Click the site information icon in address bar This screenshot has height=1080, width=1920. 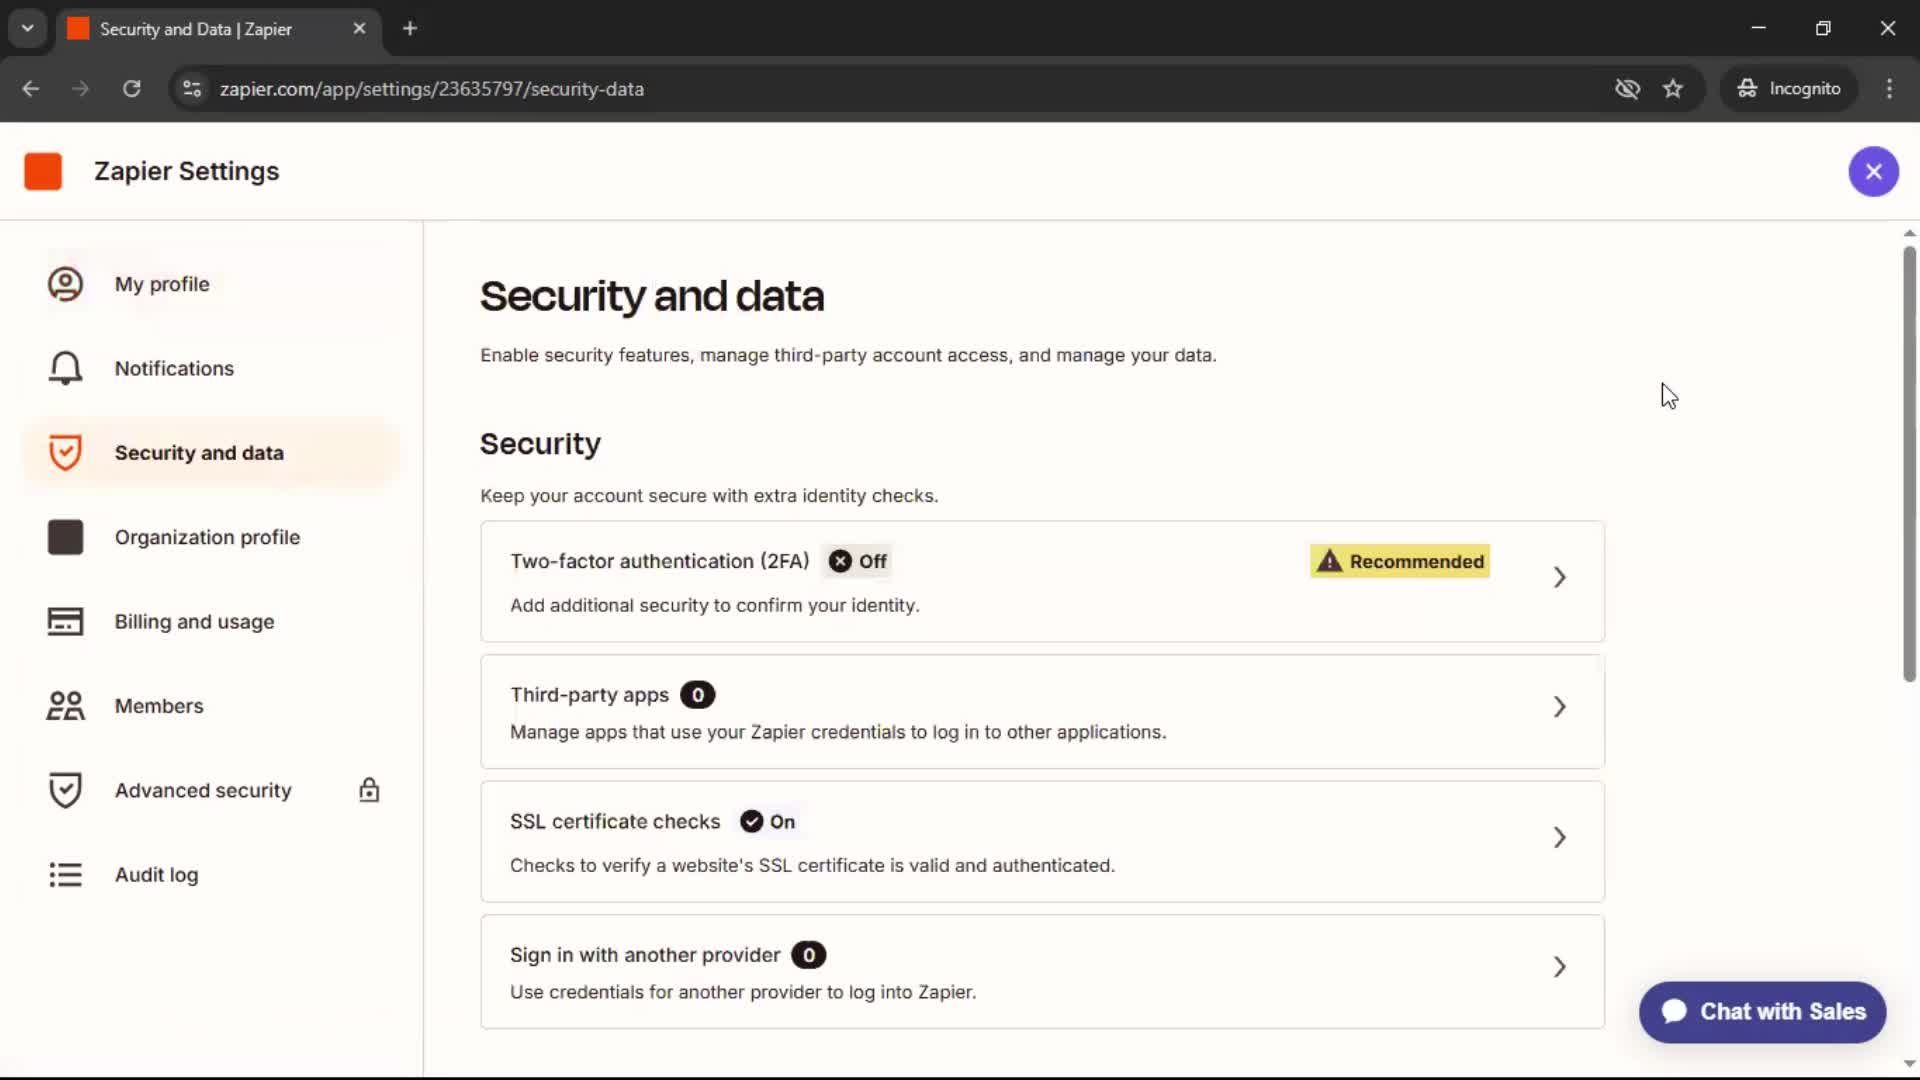click(192, 89)
